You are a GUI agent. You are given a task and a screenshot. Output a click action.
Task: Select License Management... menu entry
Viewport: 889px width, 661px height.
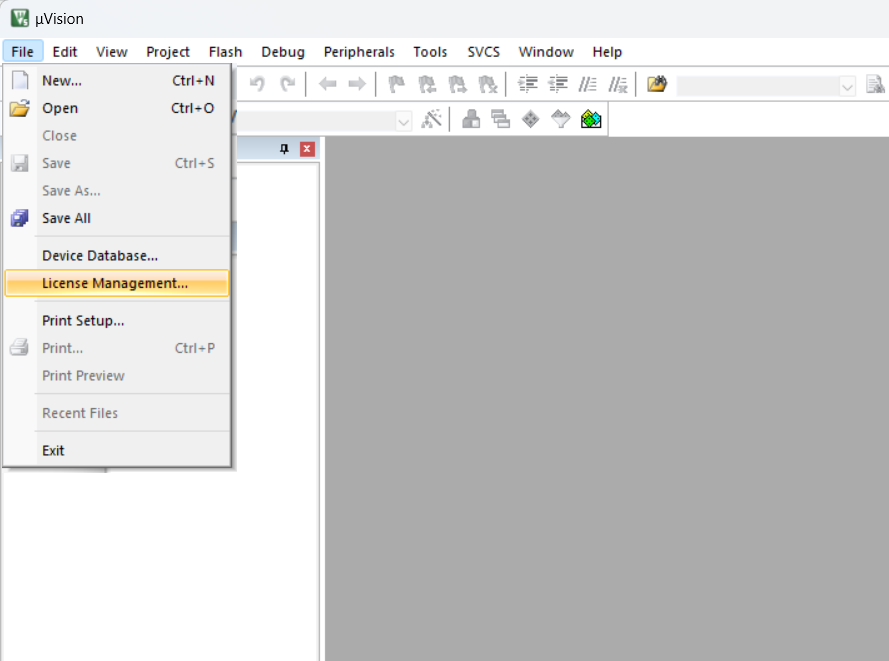[x=117, y=283]
